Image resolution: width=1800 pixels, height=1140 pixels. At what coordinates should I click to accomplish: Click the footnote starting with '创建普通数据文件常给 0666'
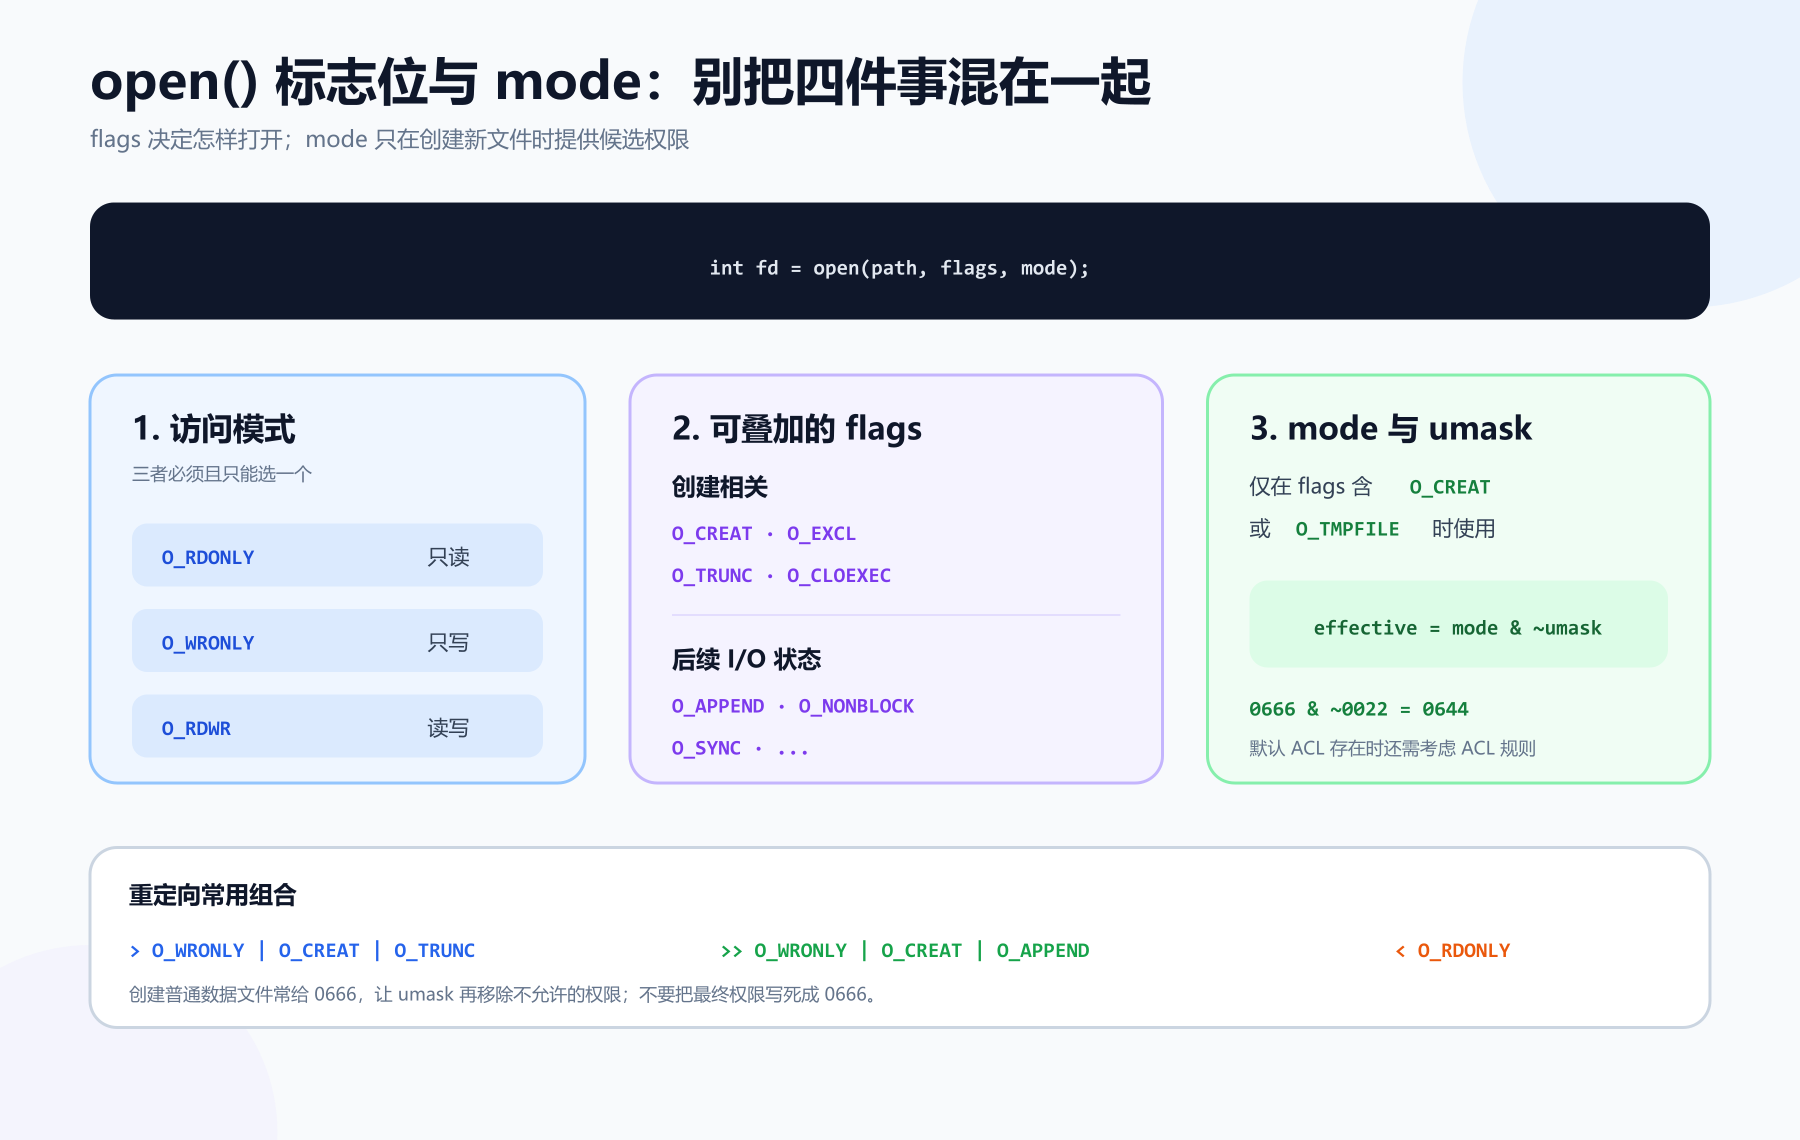505,995
